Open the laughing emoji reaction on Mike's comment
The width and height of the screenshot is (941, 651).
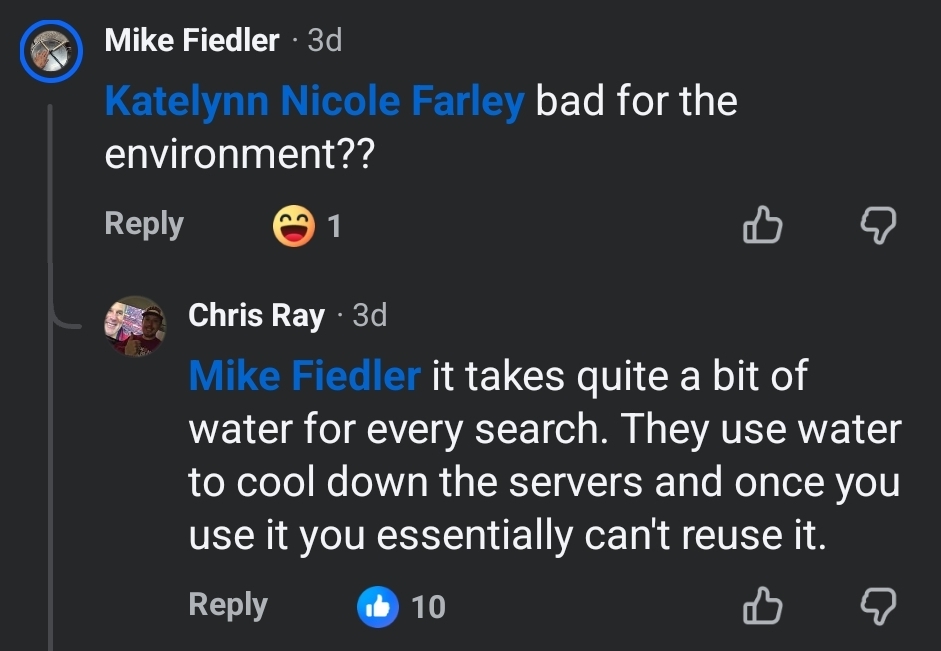tap(292, 227)
